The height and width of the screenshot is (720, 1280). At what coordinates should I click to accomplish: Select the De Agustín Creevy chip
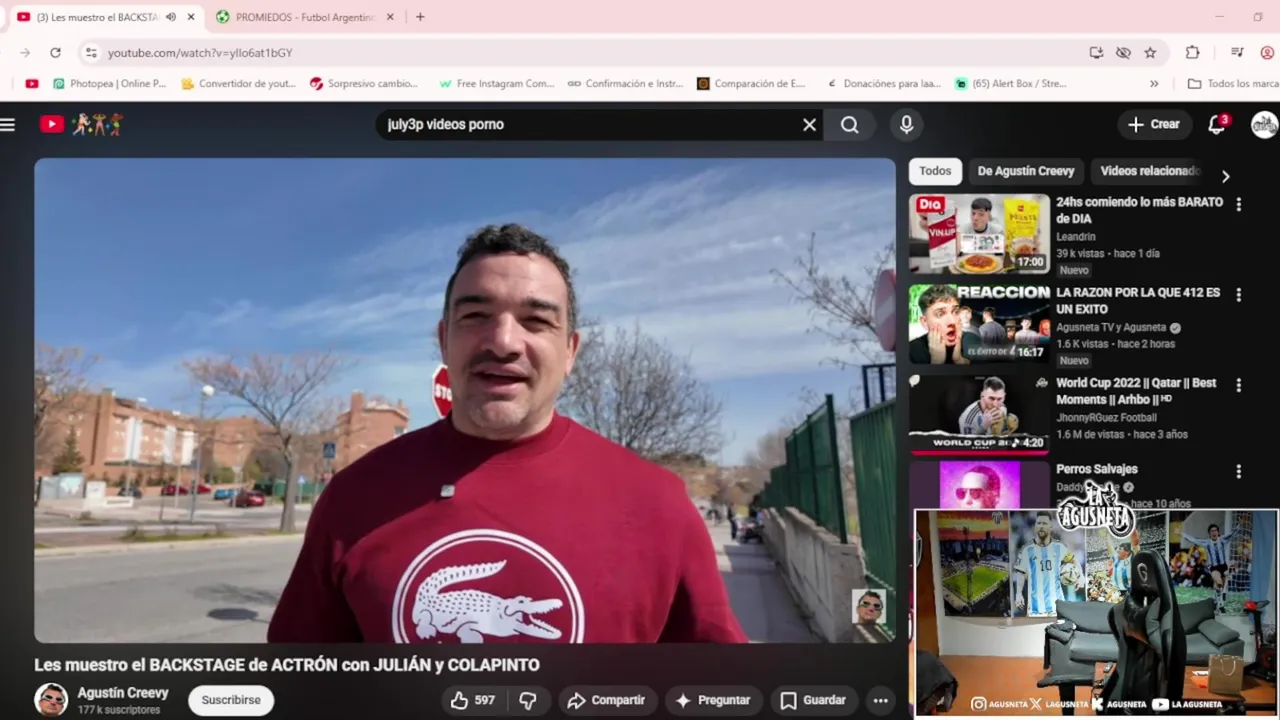point(1026,171)
